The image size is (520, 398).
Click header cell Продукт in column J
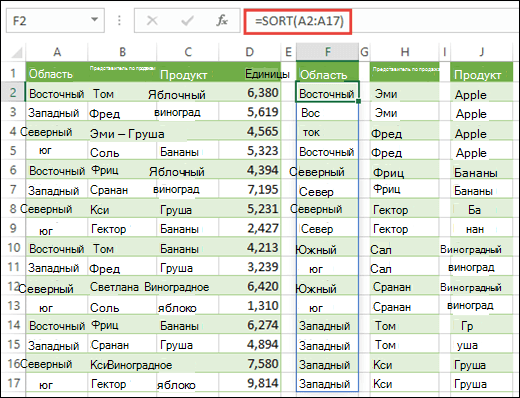pos(482,72)
